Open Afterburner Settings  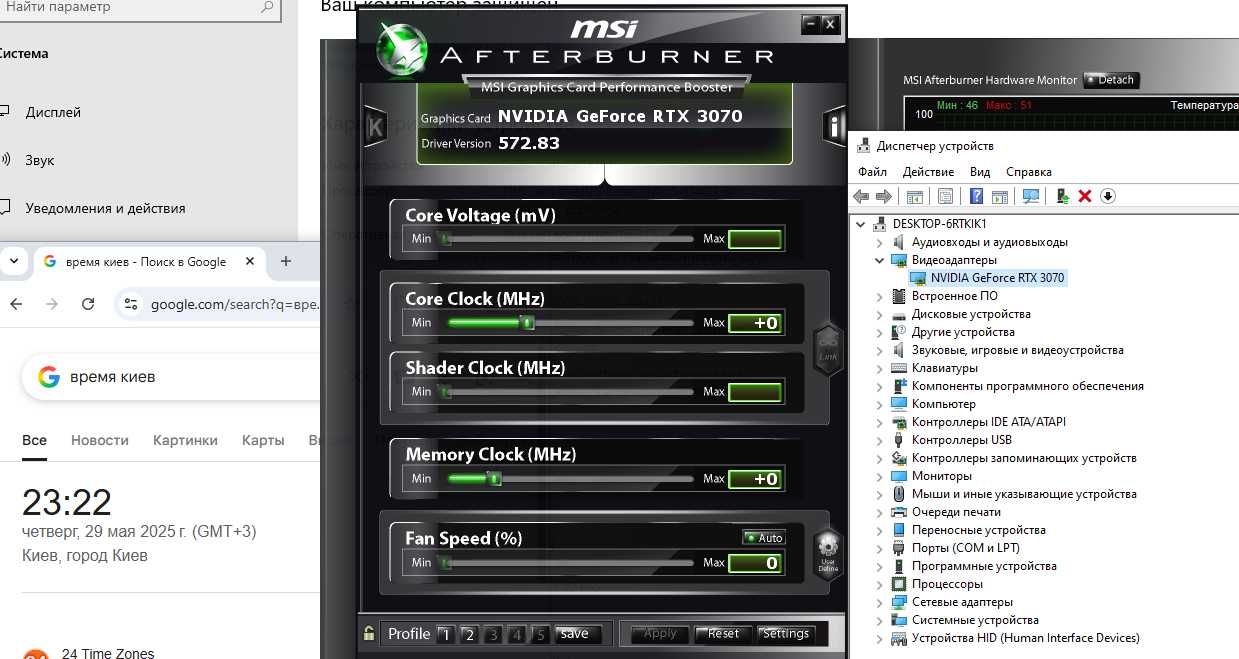tap(786, 634)
